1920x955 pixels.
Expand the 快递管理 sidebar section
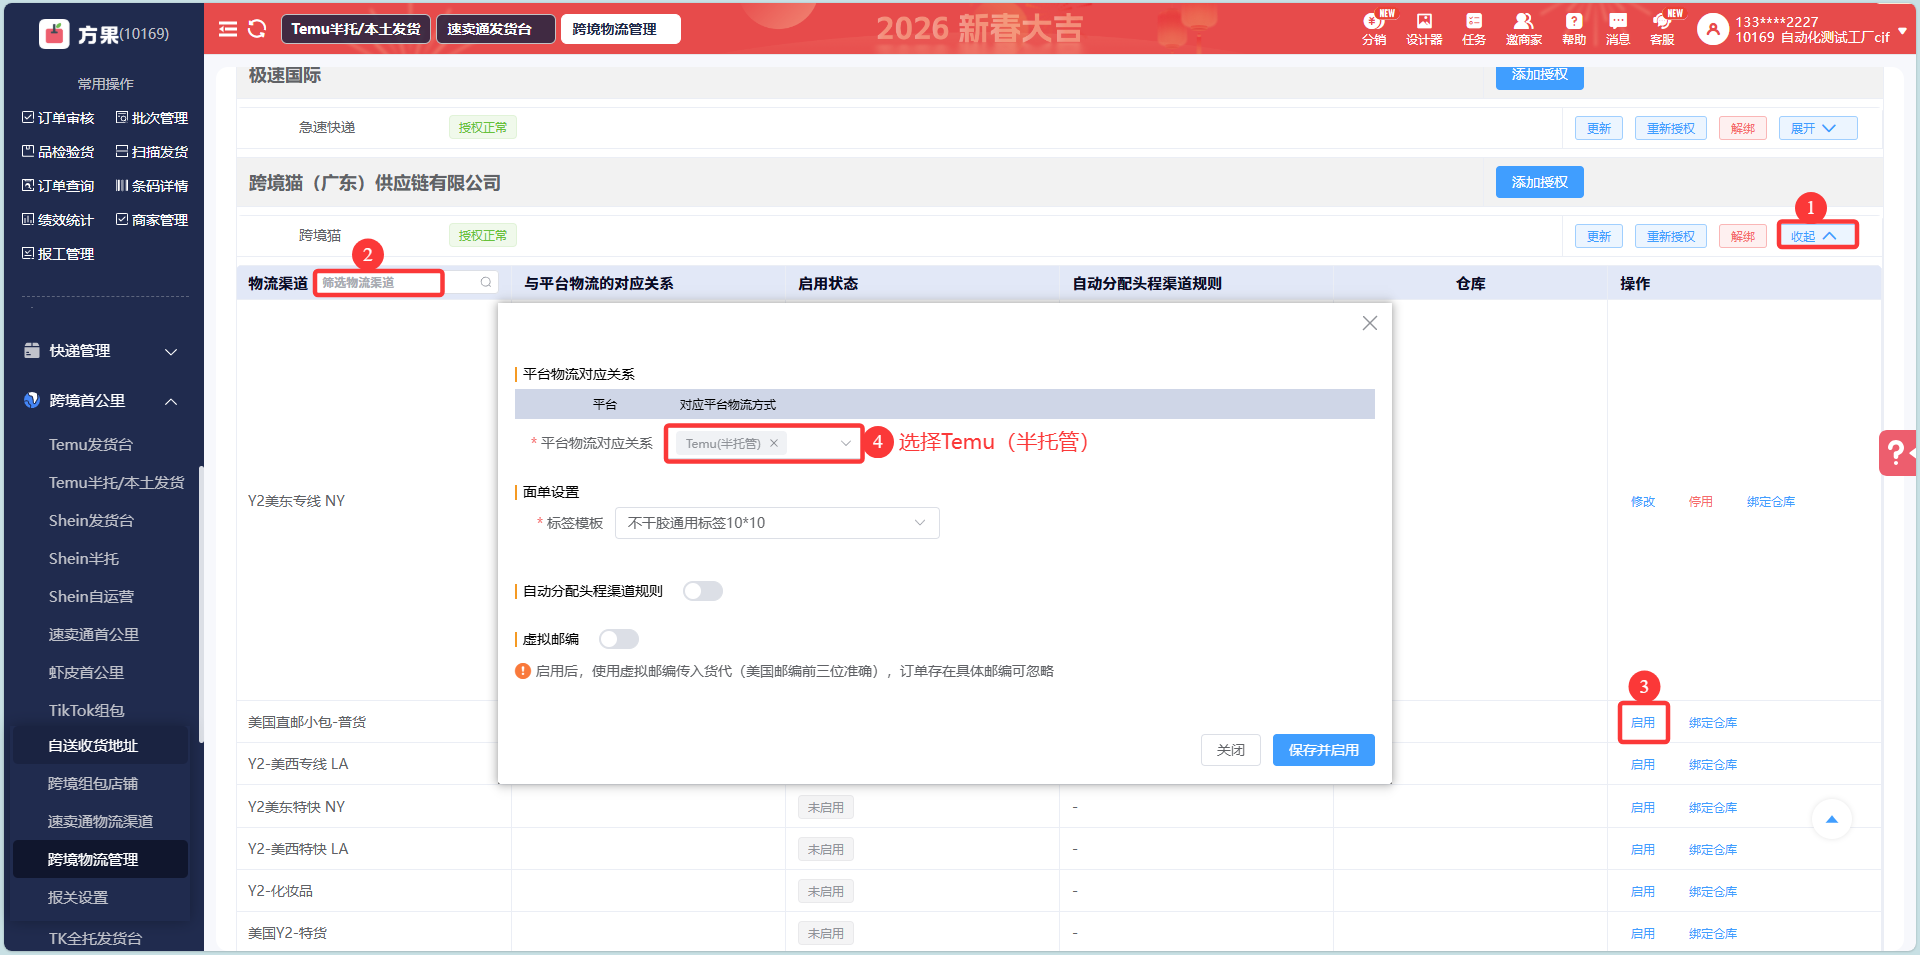click(101, 351)
